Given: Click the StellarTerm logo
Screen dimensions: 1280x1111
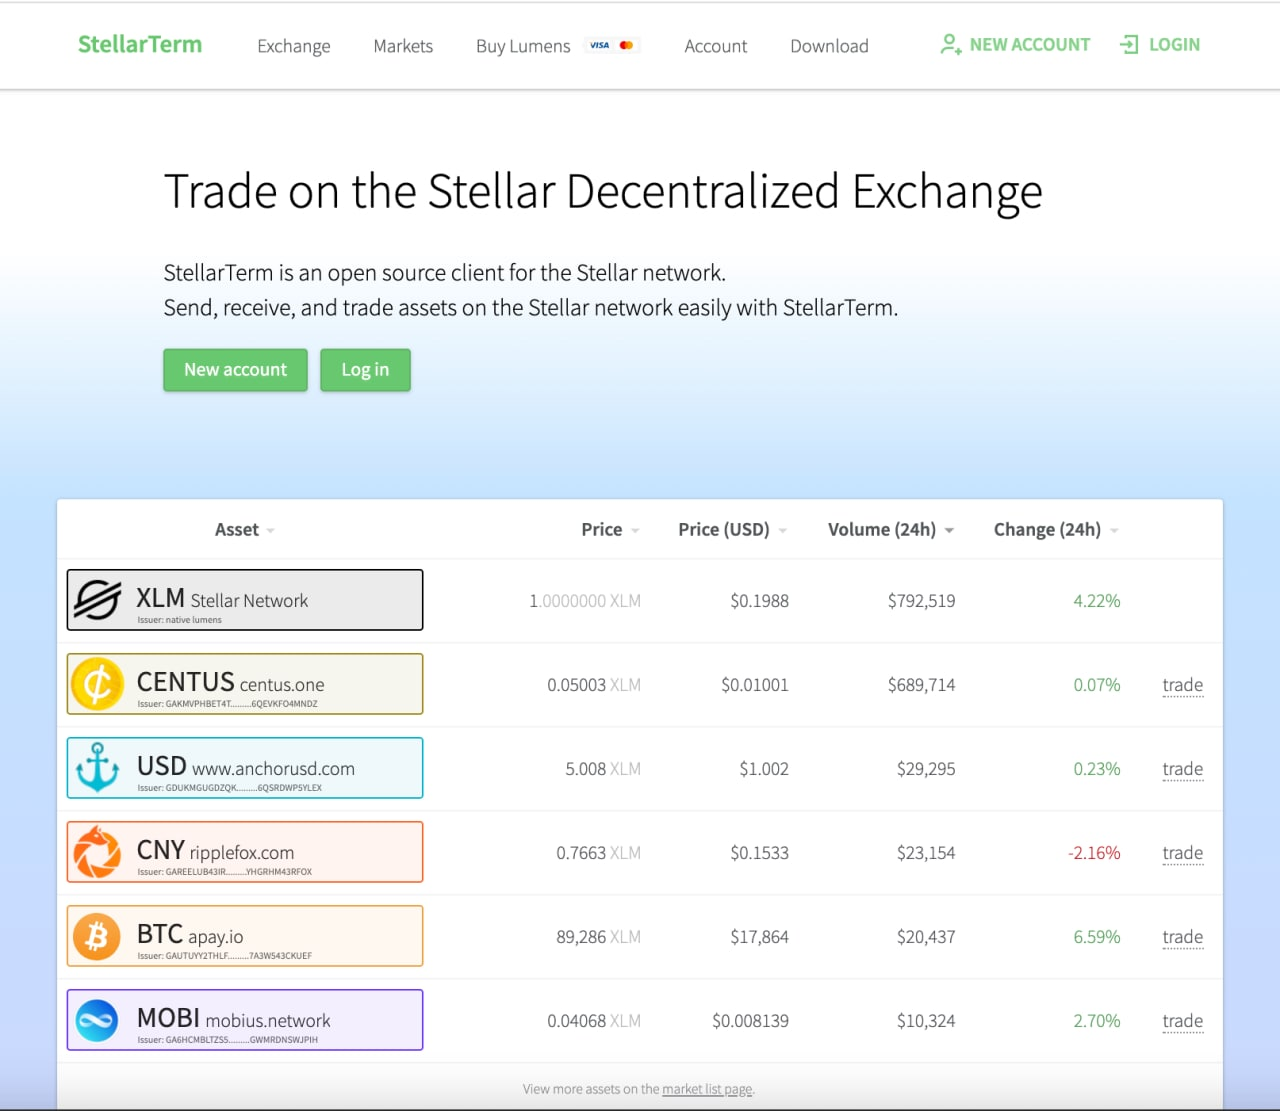Looking at the screenshot, I should [x=140, y=45].
